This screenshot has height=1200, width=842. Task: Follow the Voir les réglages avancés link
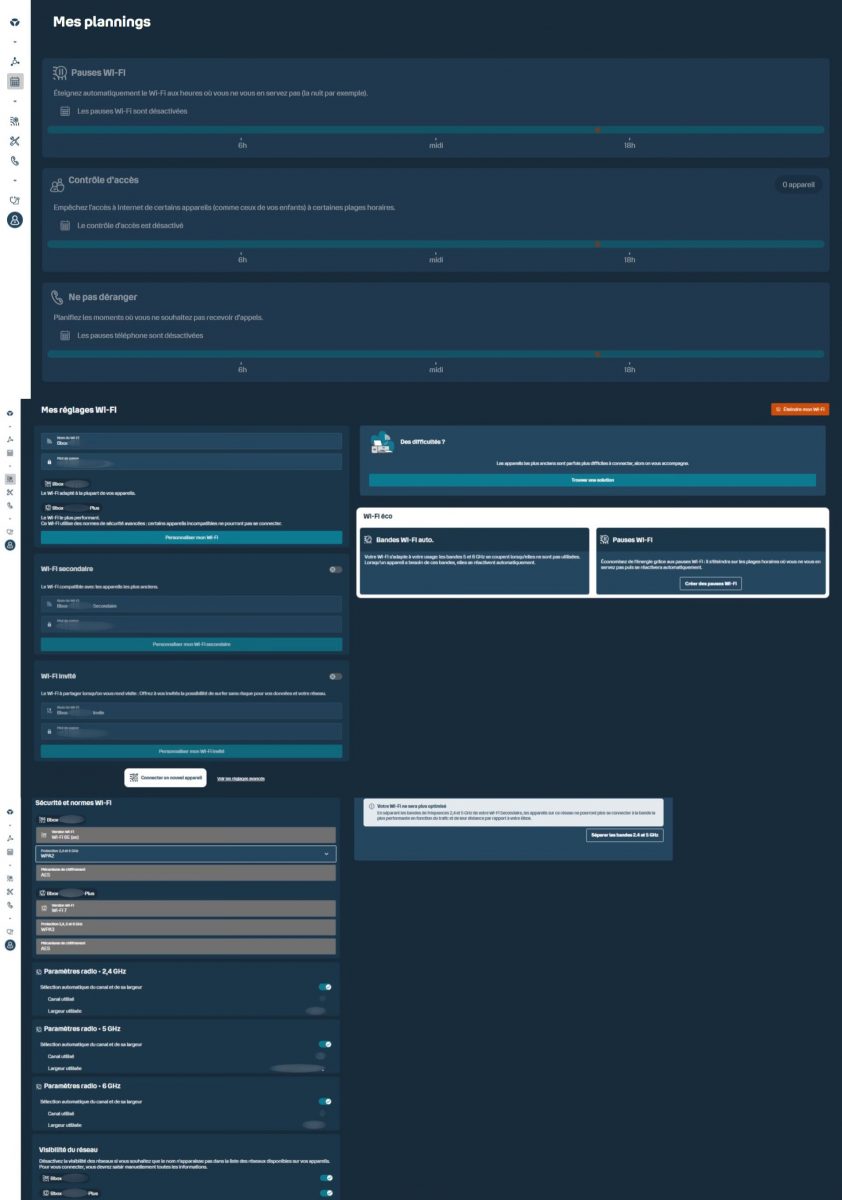(241, 778)
